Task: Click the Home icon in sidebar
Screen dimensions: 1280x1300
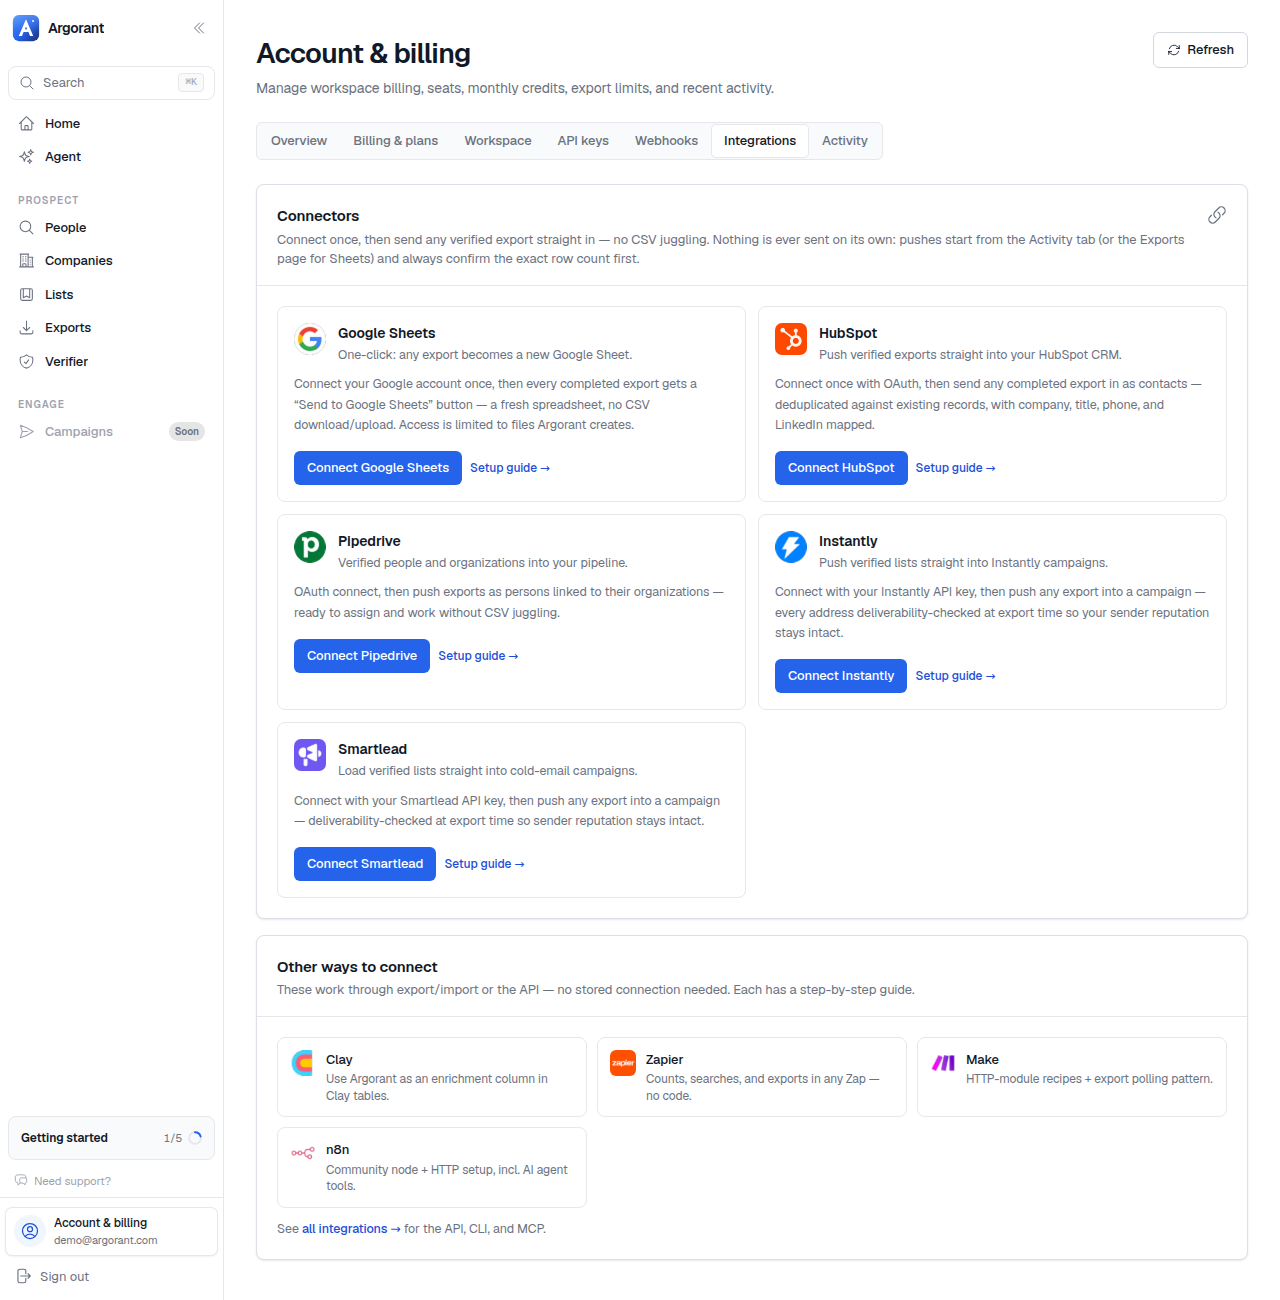Action: 27,124
